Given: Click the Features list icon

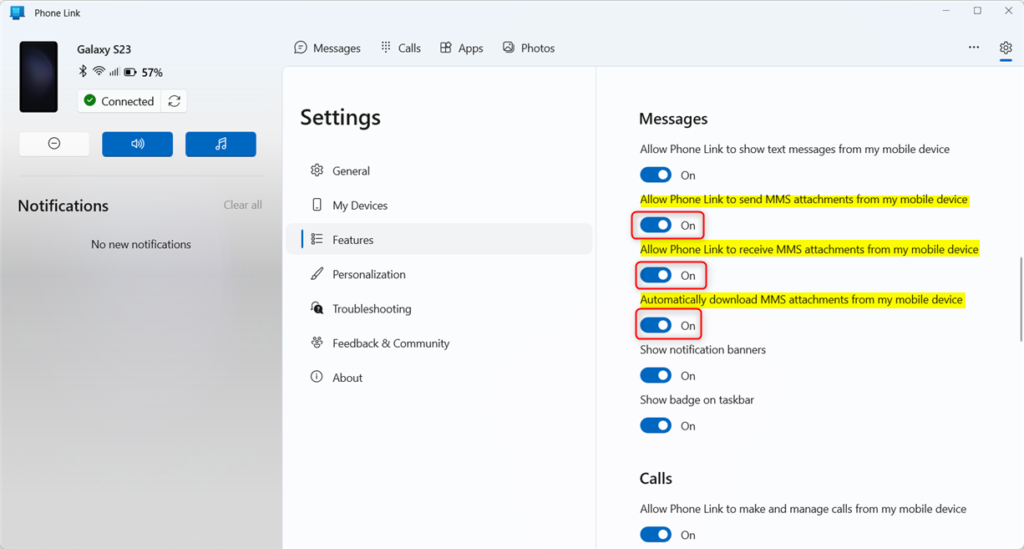Looking at the screenshot, I should point(317,239).
